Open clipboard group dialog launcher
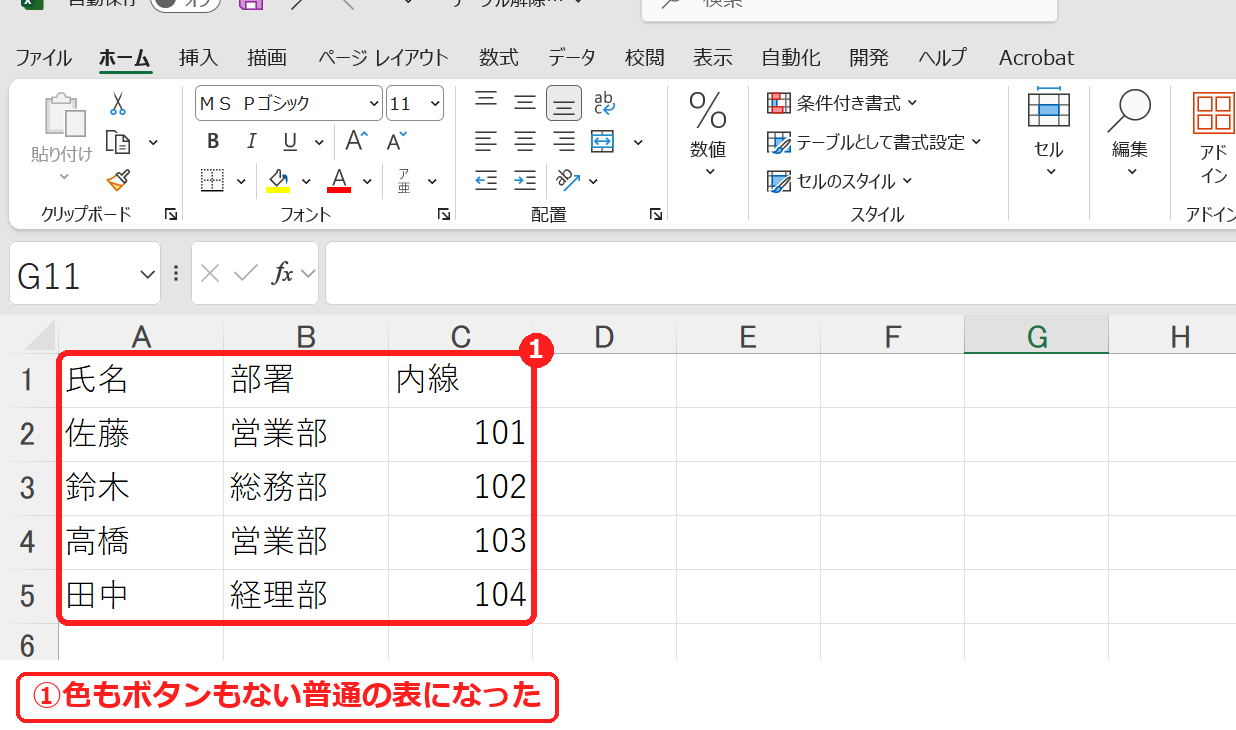1236x730 pixels. [x=171, y=214]
